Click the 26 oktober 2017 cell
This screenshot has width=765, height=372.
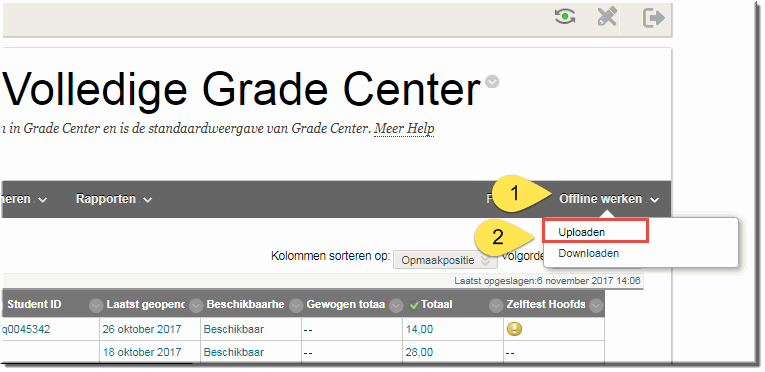point(142,330)
